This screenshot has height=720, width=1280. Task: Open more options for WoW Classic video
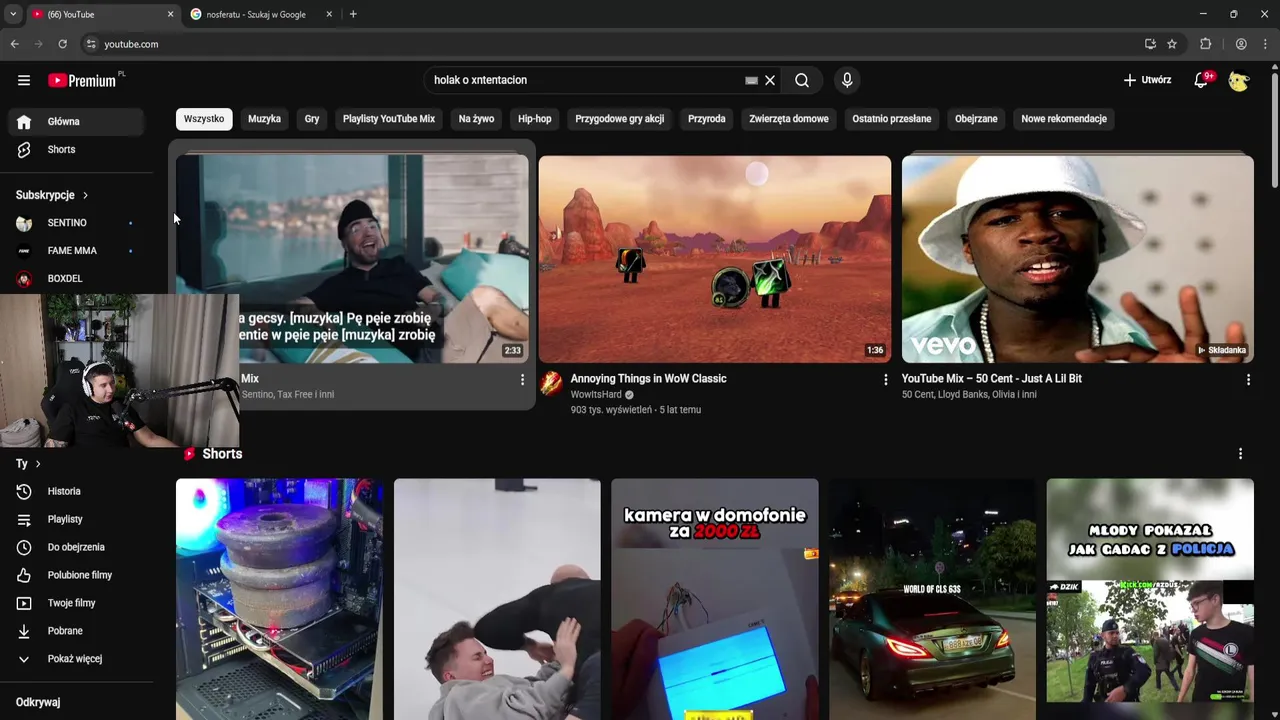[x=885, y=380]
